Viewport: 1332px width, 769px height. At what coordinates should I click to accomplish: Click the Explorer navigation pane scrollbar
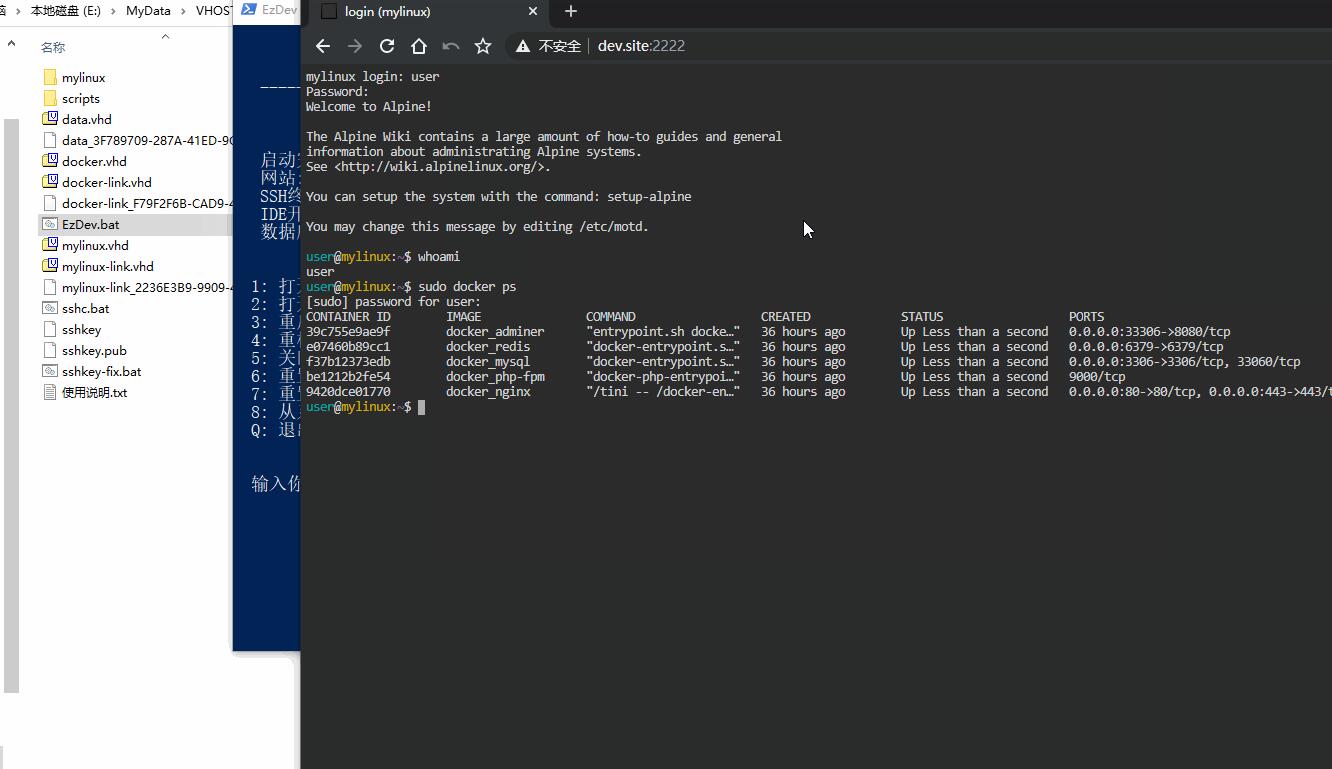pos(11,405)
